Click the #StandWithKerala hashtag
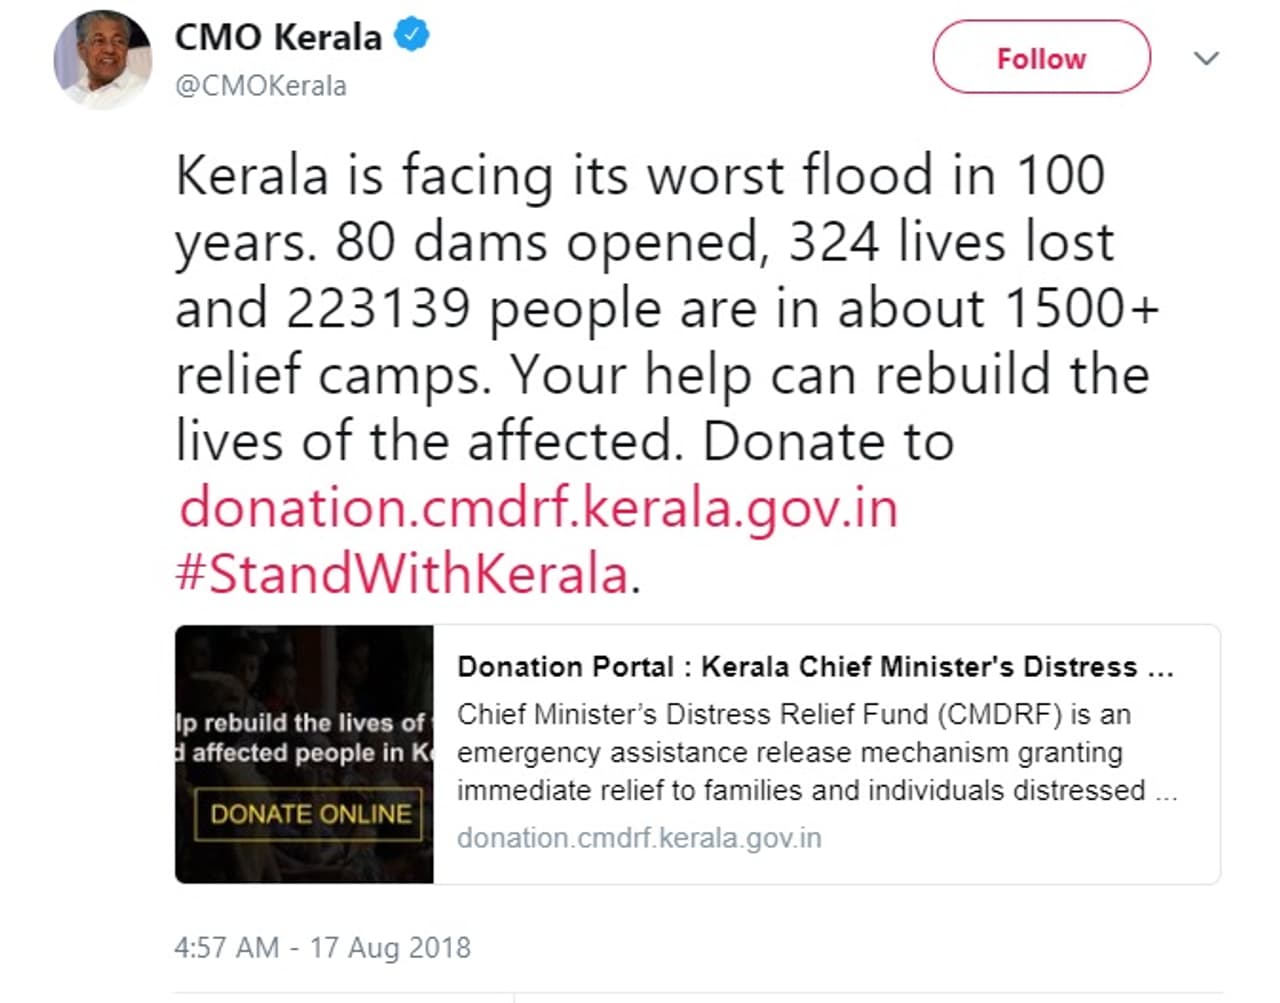This screenshot has width=1280, height=1003. coord(403,574)
